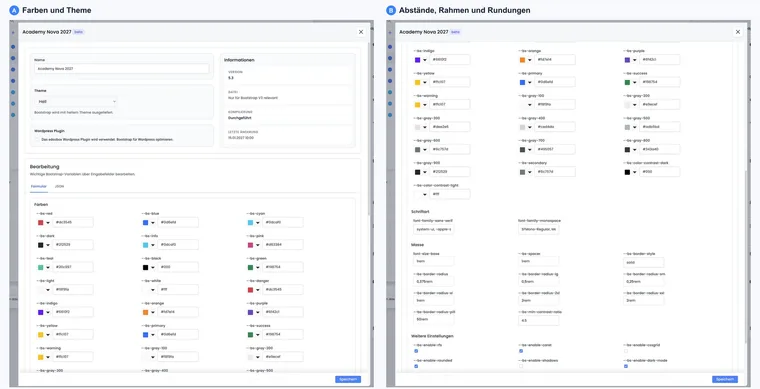This screenshot has height=389, width=760.
Task: Switch to the Formular tab
Action: [39, 186]
